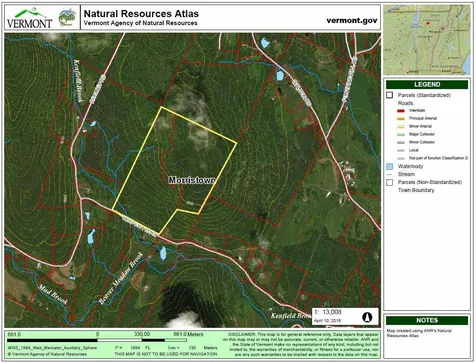The image size is (476, 363).
Task: Select the Principal Arterial orange swatch
Action: coord(401,119)
